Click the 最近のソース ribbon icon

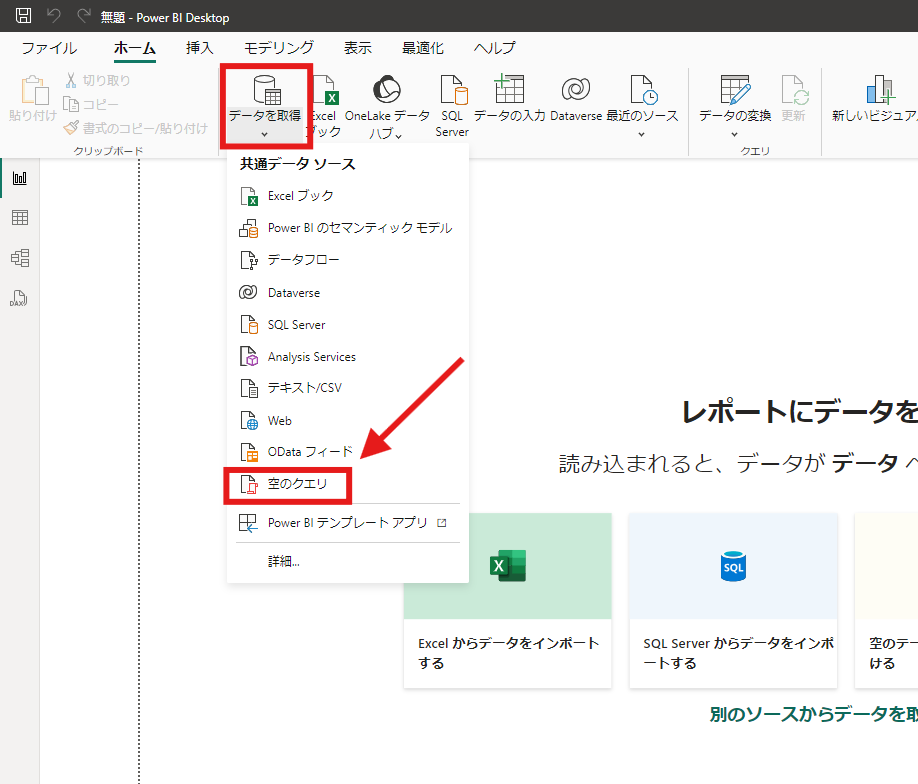(x=643, y=89)
